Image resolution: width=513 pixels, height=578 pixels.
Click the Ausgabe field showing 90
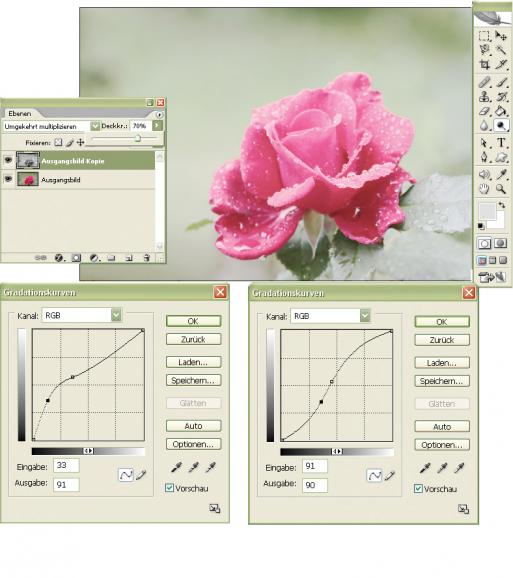[315, 485]
